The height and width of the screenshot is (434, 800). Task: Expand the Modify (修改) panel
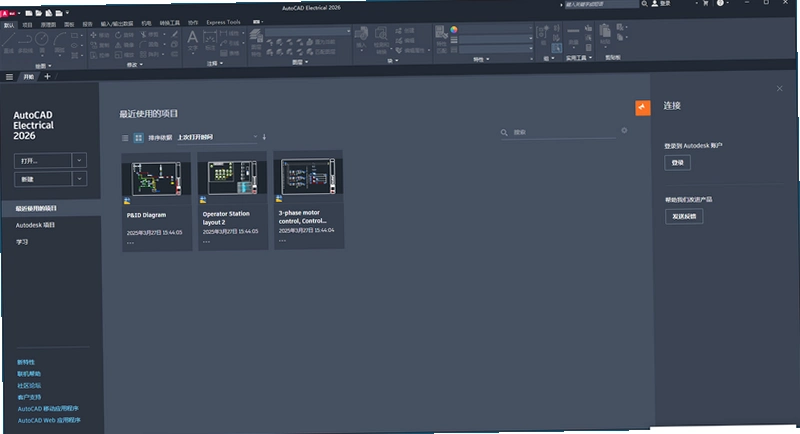coord(134,65)
